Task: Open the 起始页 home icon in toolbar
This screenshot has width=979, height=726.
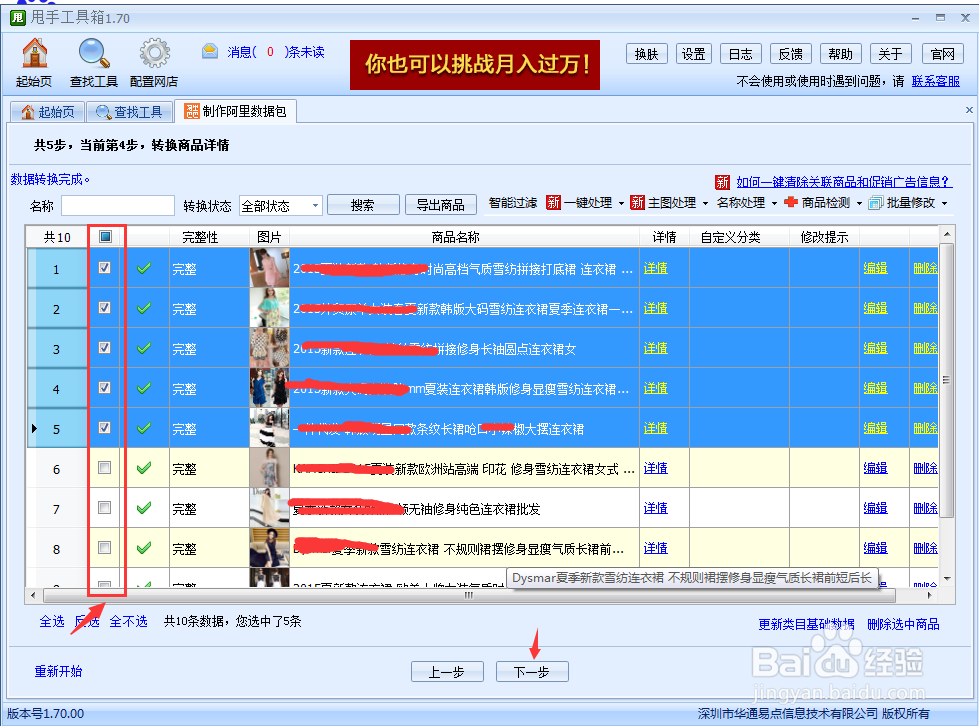Action: click(x=33, y=54)
